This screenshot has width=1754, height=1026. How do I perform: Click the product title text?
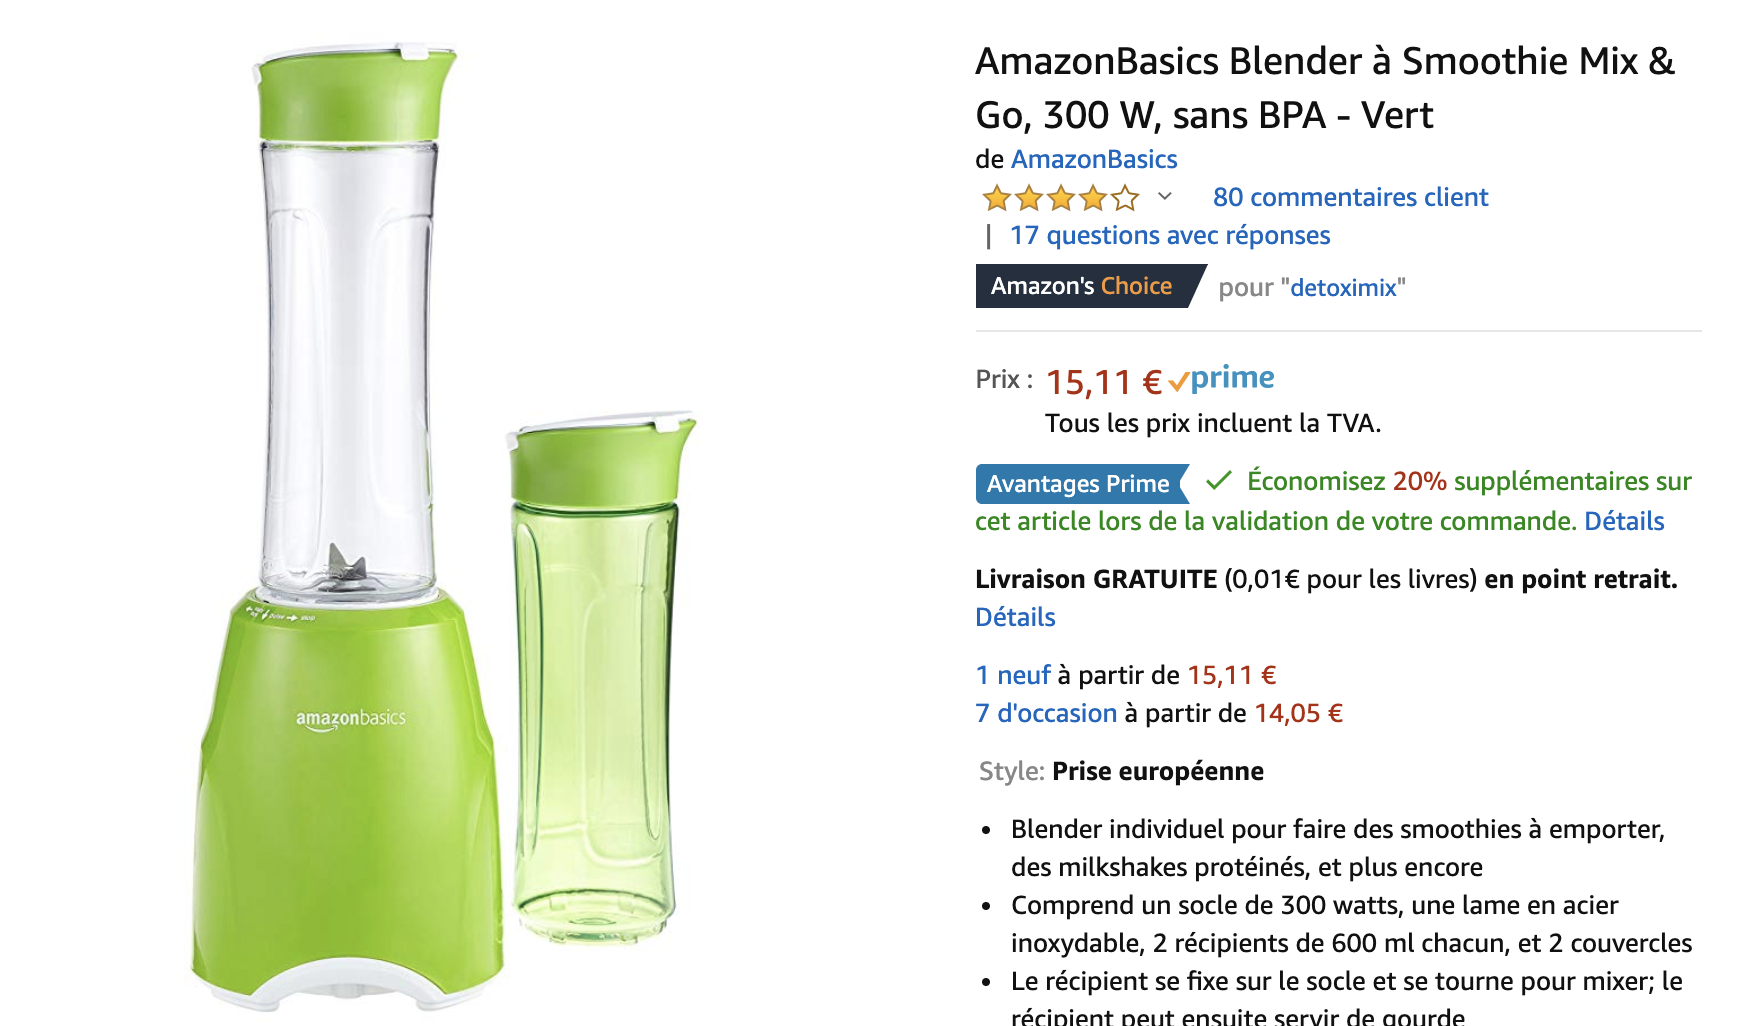point(1325,88)
